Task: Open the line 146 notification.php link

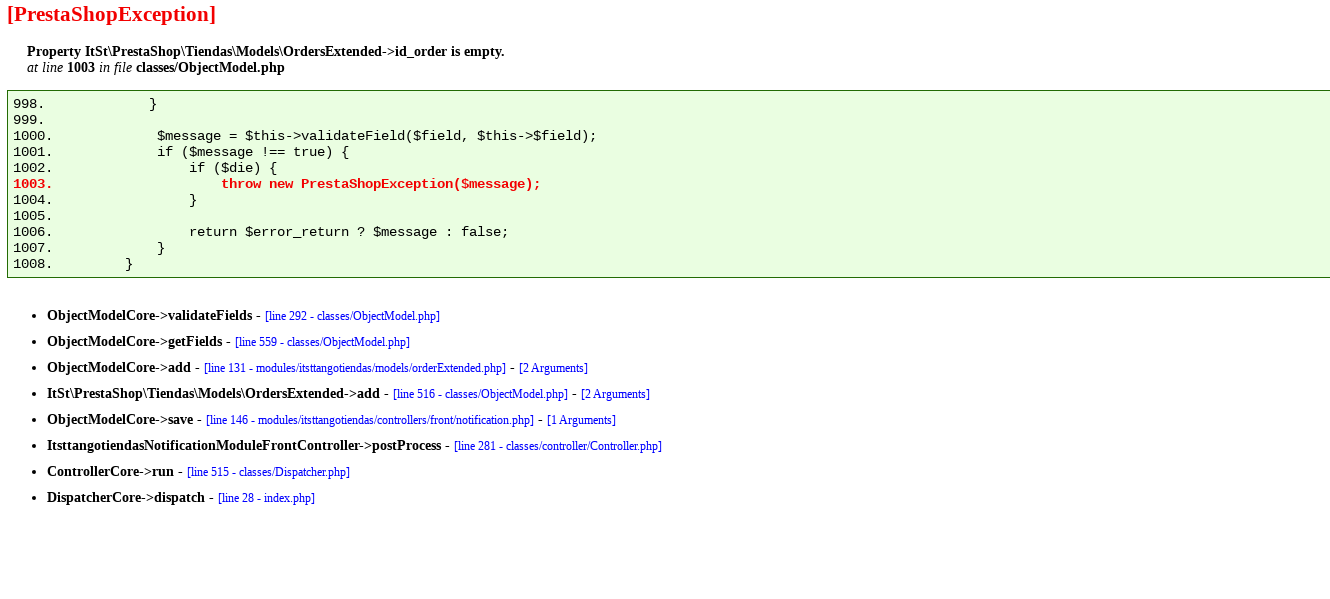Action: 370,420
